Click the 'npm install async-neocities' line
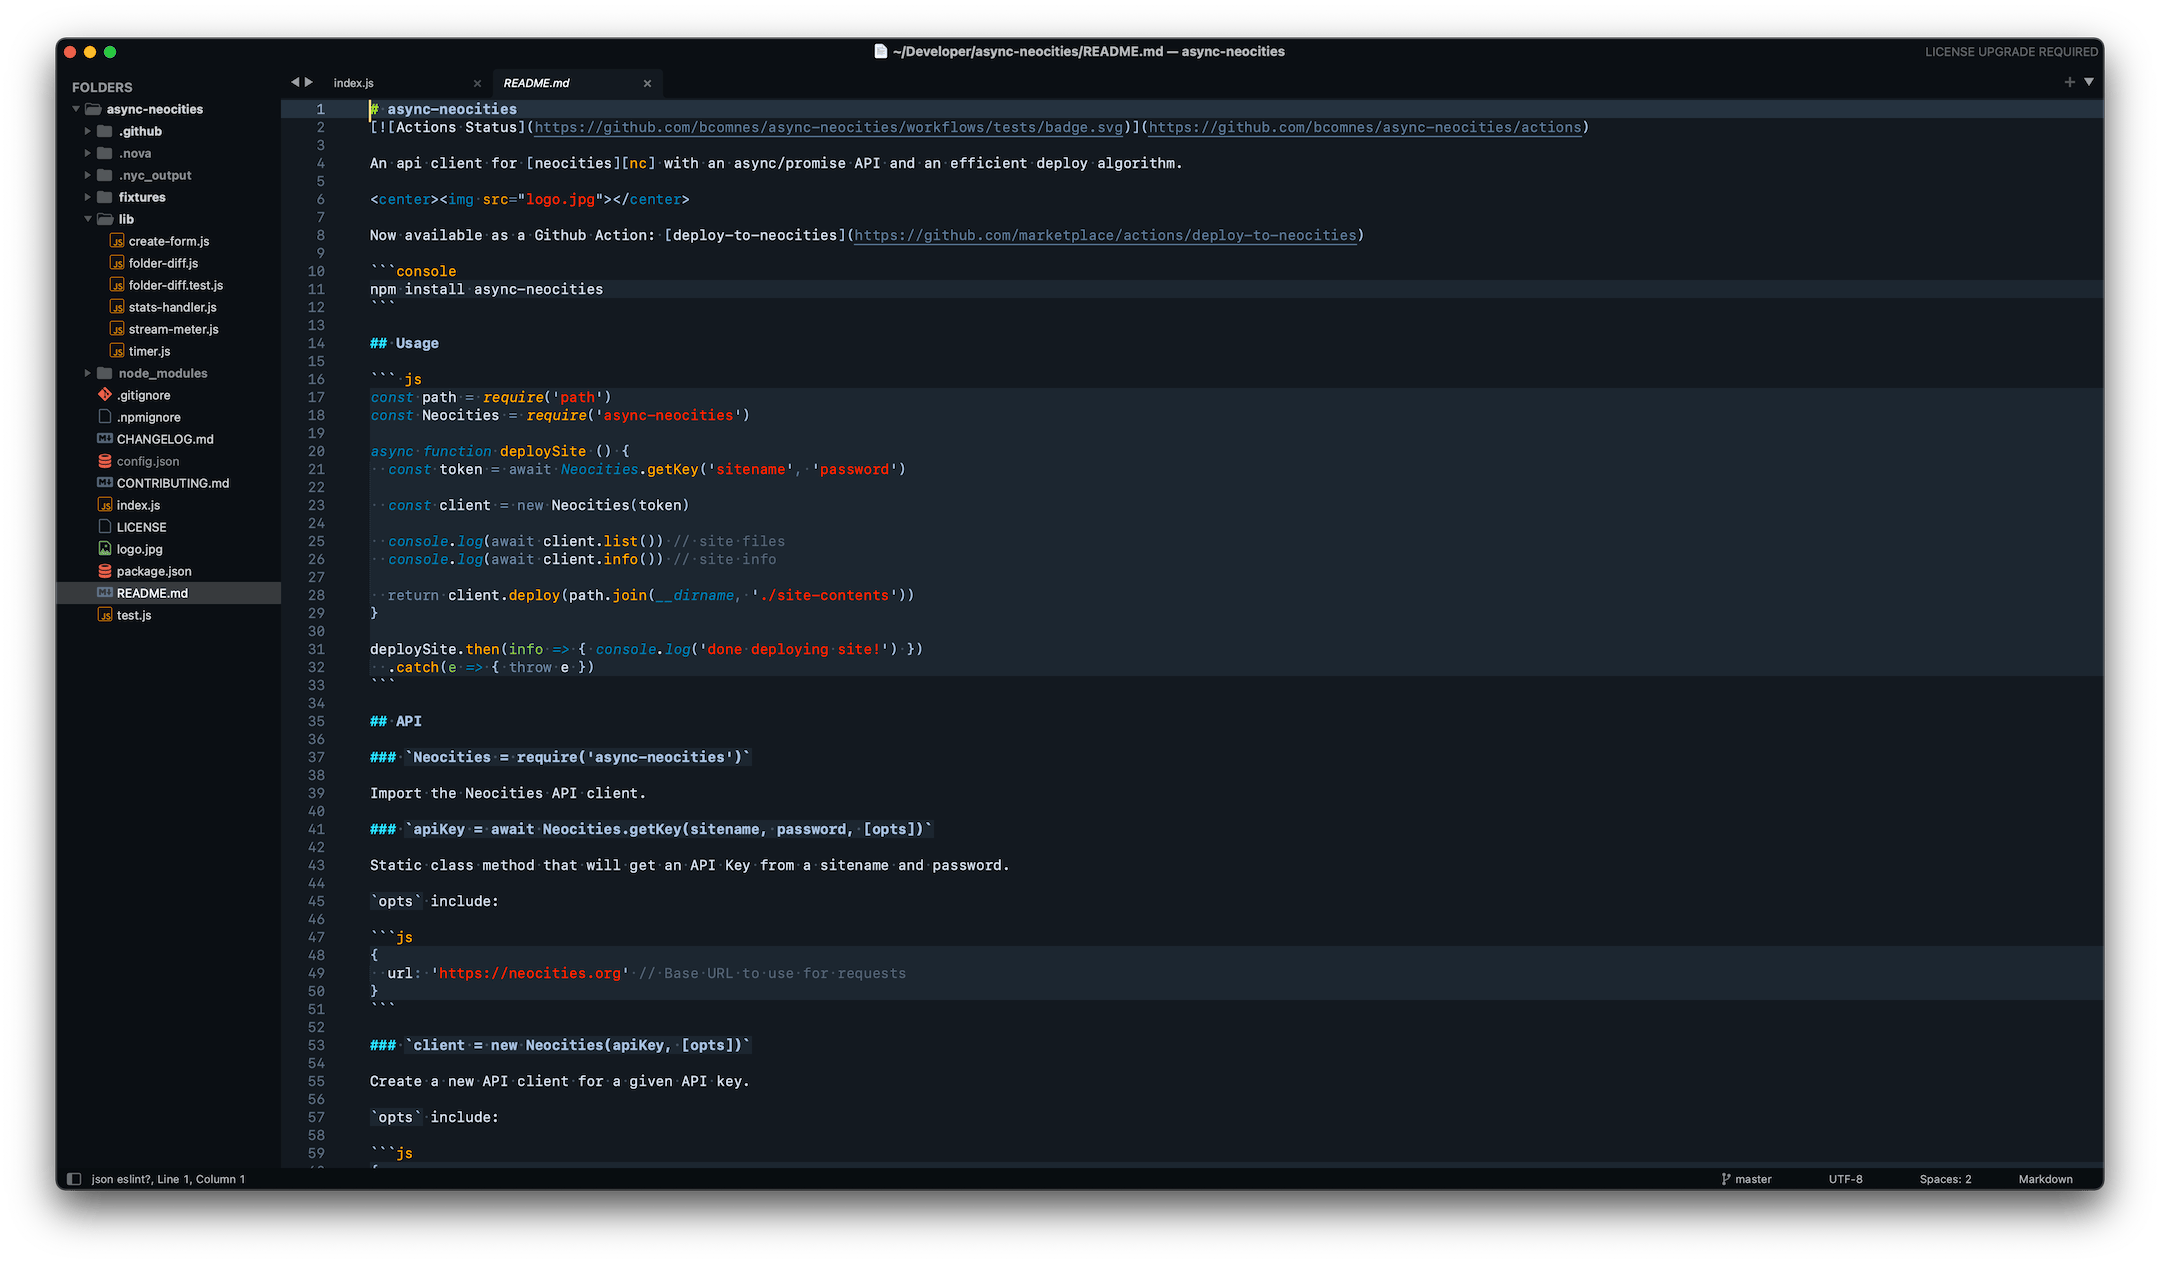This screenshot has height=1264, width=2160. click(486, 289)
